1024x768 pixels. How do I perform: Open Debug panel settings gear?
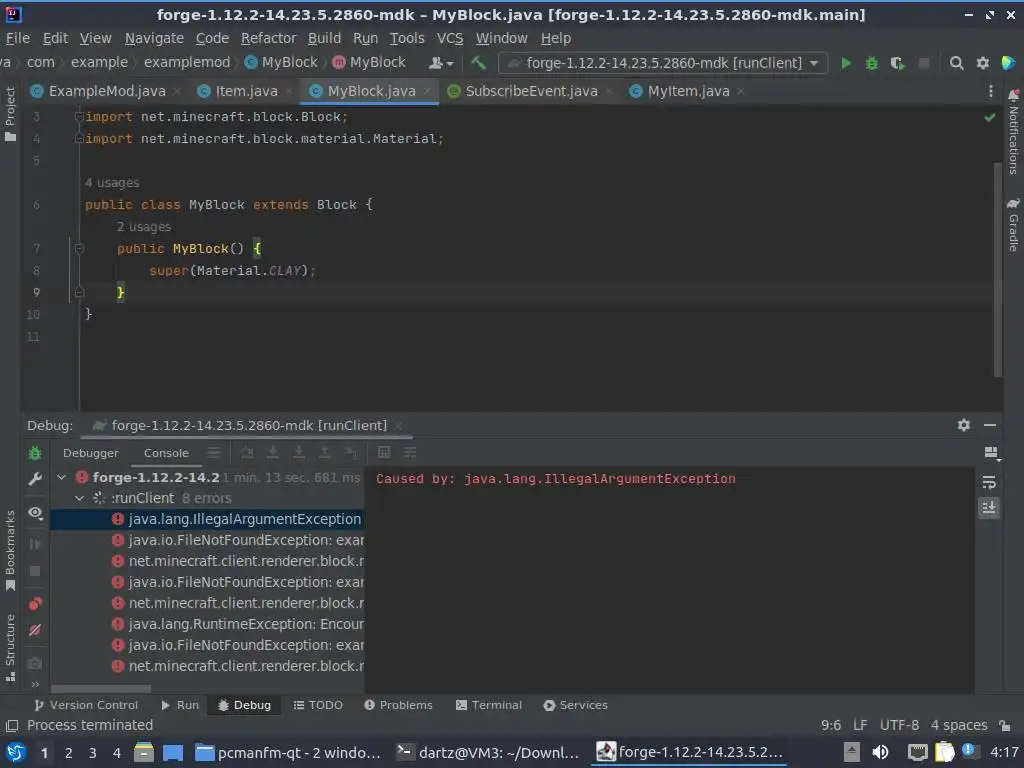click(963, 425)
